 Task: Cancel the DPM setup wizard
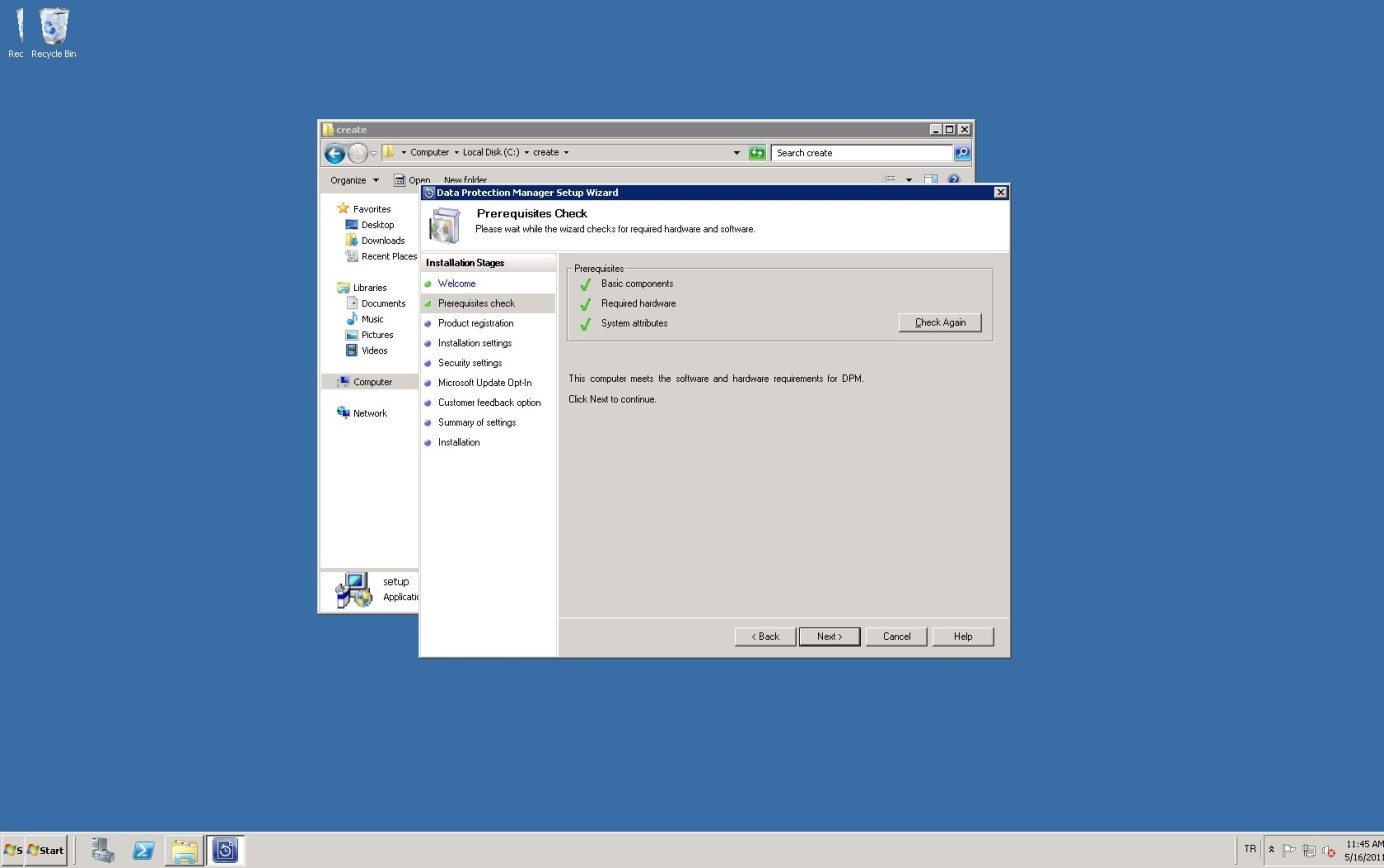coord(896,636)
